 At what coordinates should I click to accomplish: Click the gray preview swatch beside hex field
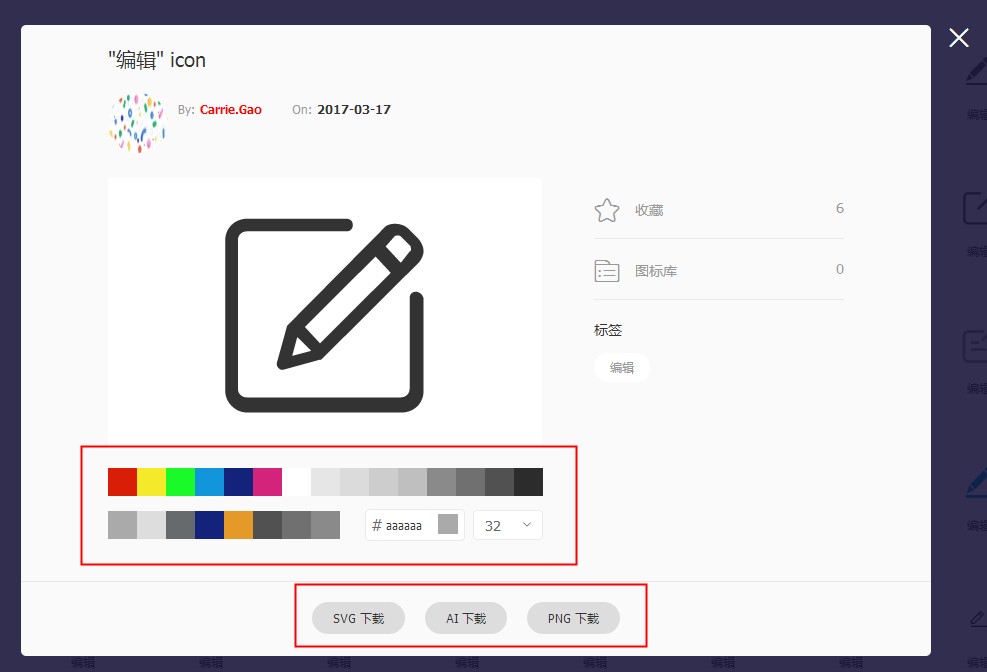[x=448, y=524]
